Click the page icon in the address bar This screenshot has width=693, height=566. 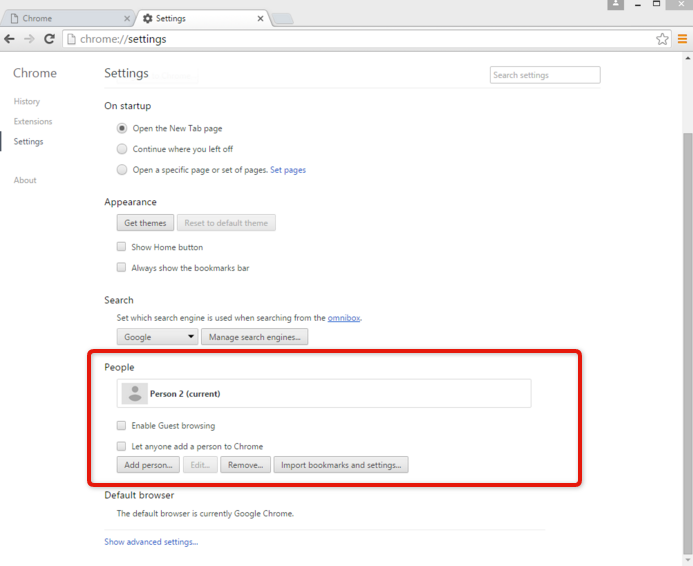tap(71, 39)
